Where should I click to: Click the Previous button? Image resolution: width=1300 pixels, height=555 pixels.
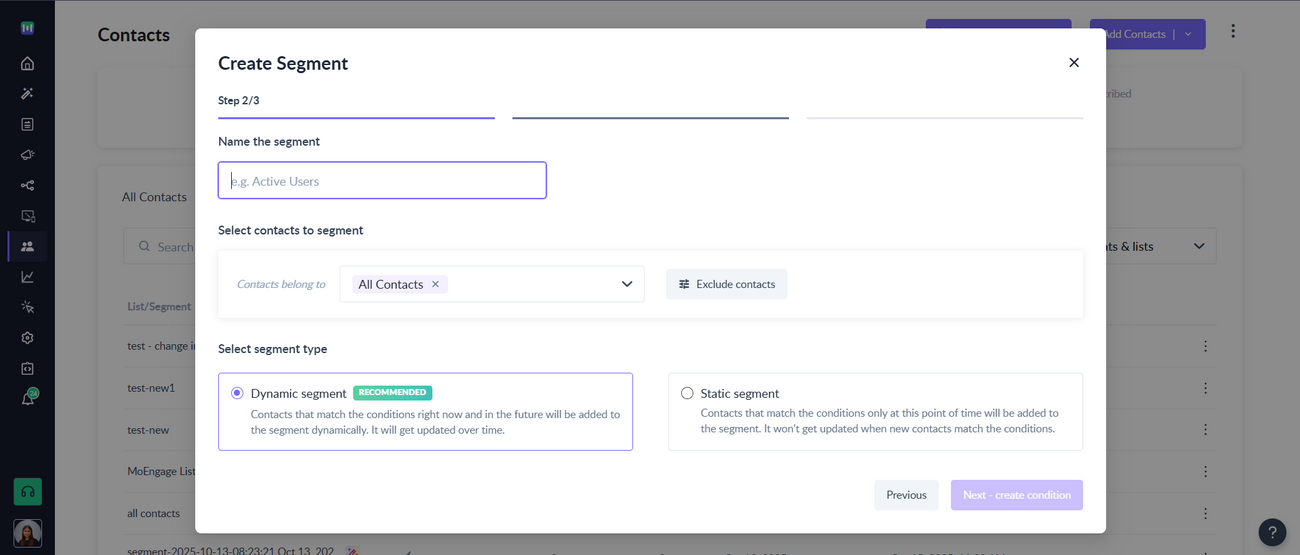(x=906, y=495)
